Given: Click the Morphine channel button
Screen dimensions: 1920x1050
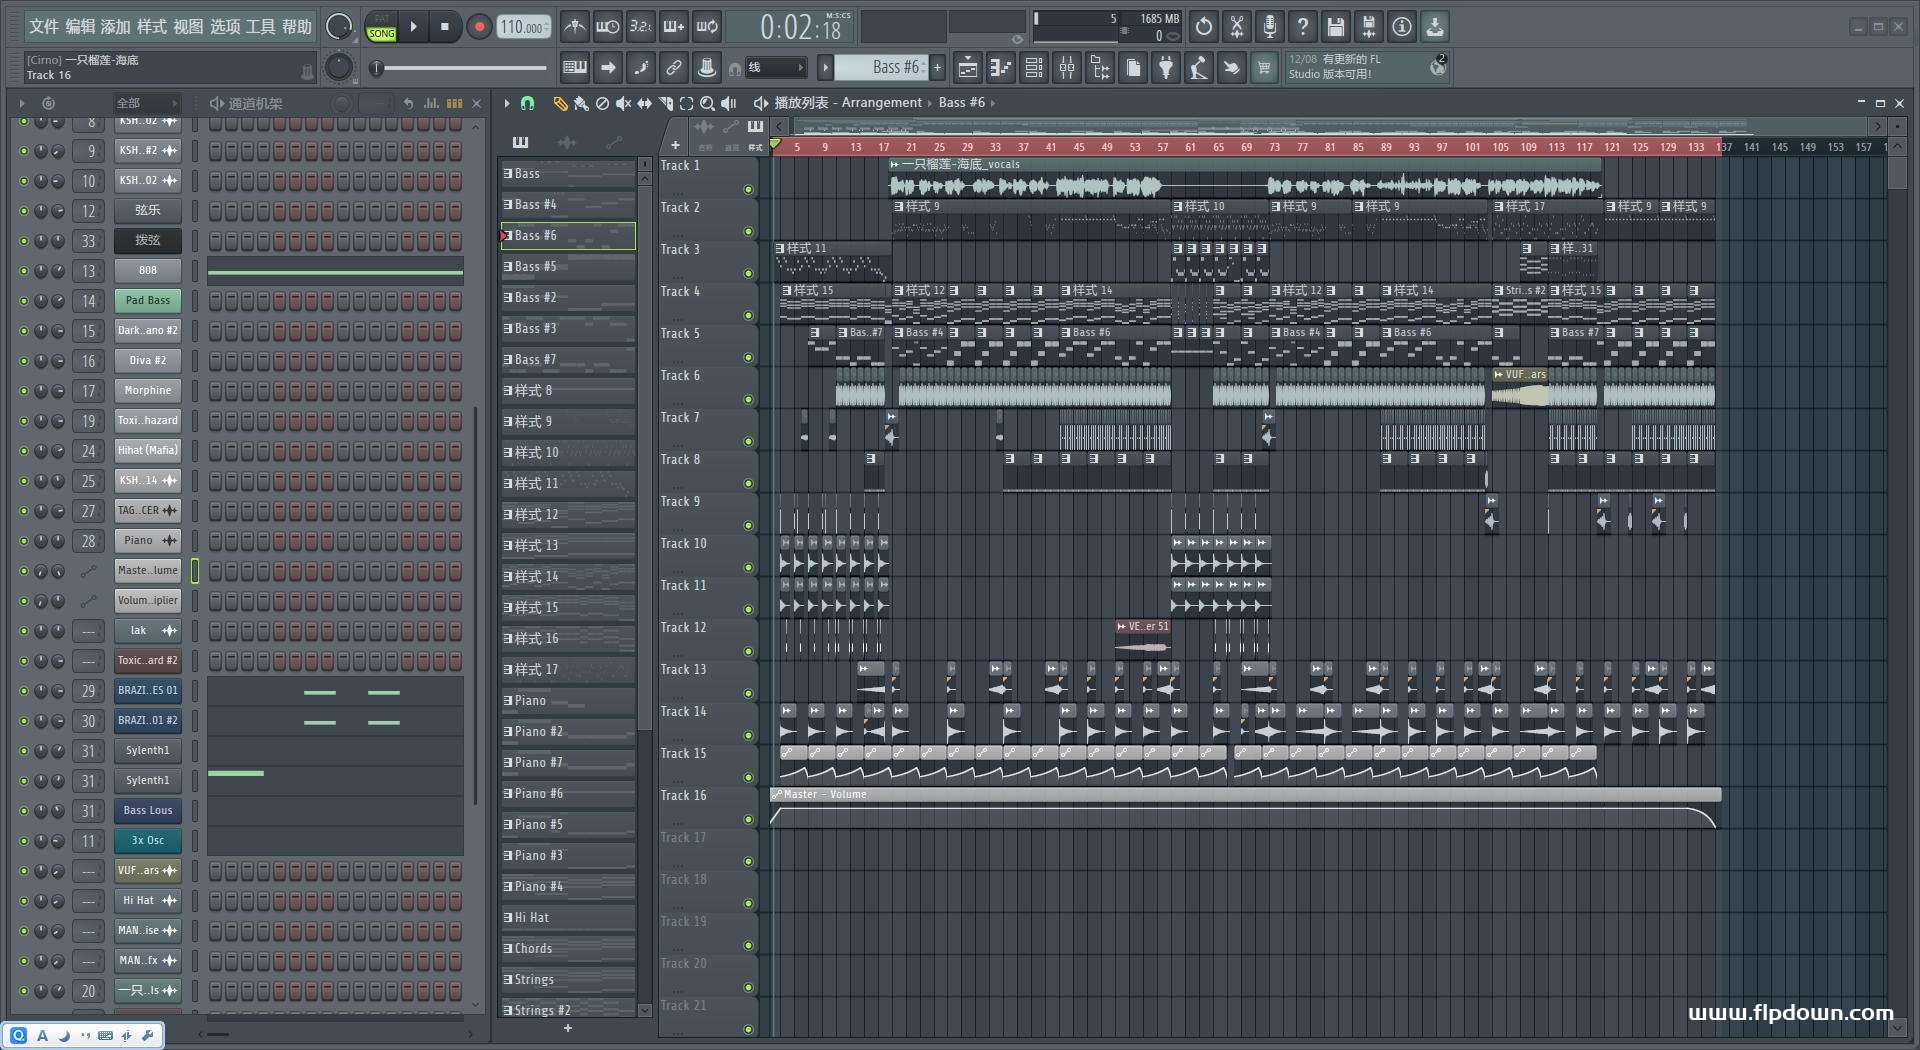Looking at the screenshot, I should [x=148, y=391].
